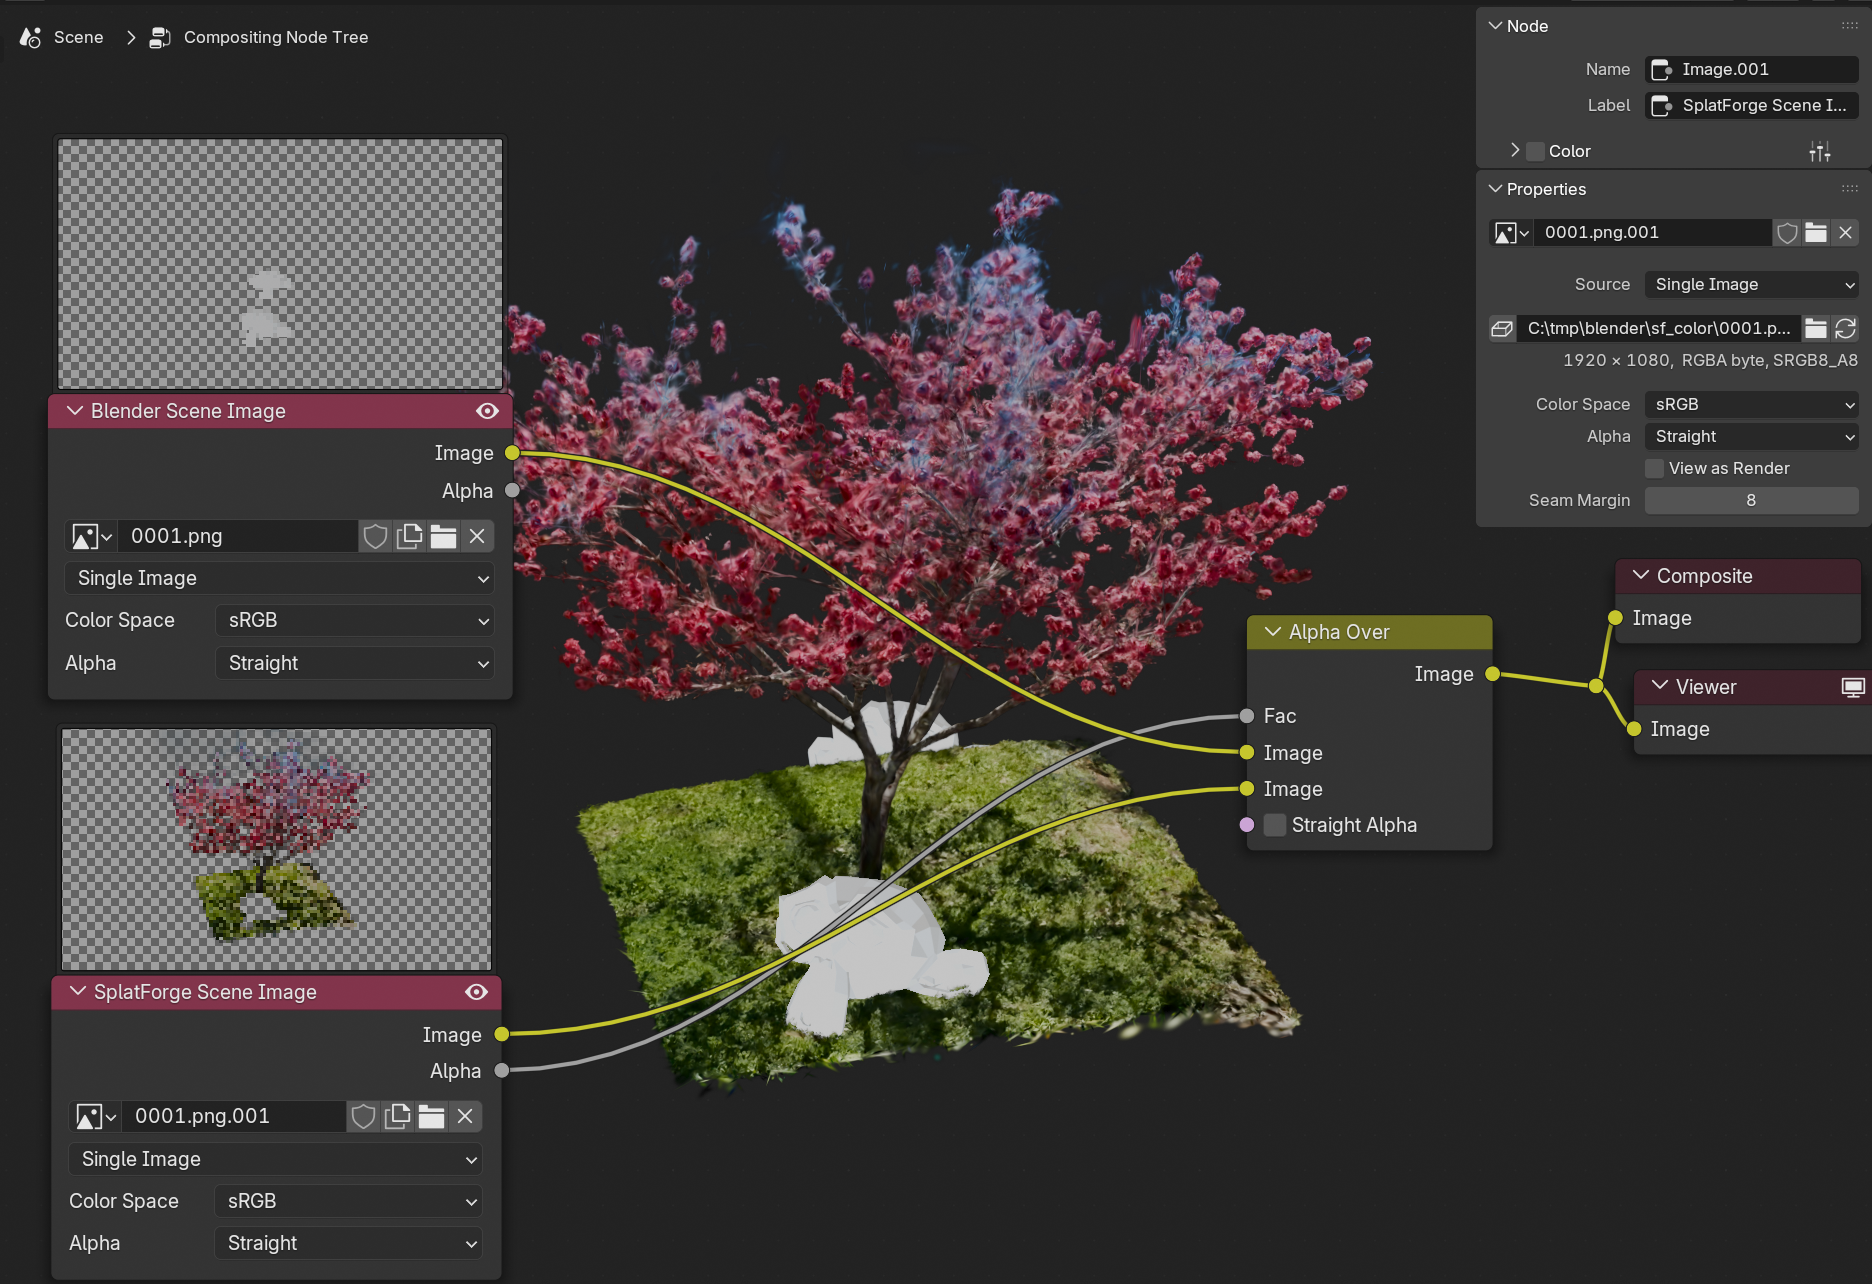
Task: Click the color presets icon in Node panel
Action: [1820, 152]
